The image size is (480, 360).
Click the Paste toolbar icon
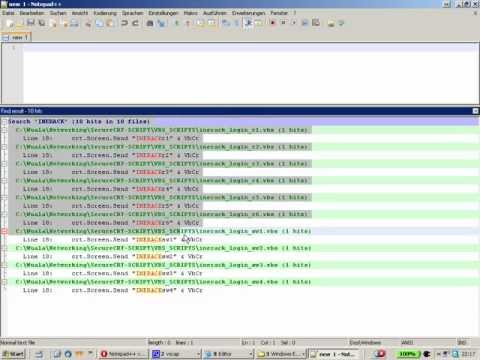(110, 23)
